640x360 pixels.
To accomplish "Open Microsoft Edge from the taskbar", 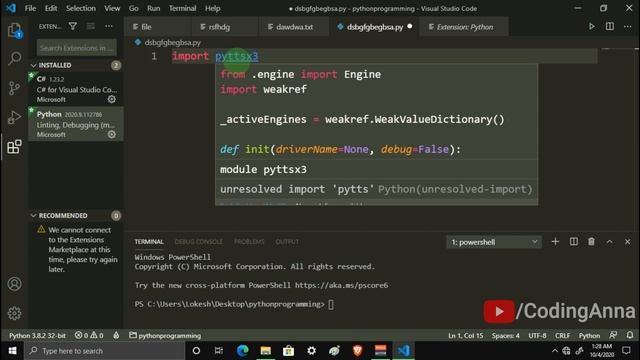I will [x=242, y=351].
